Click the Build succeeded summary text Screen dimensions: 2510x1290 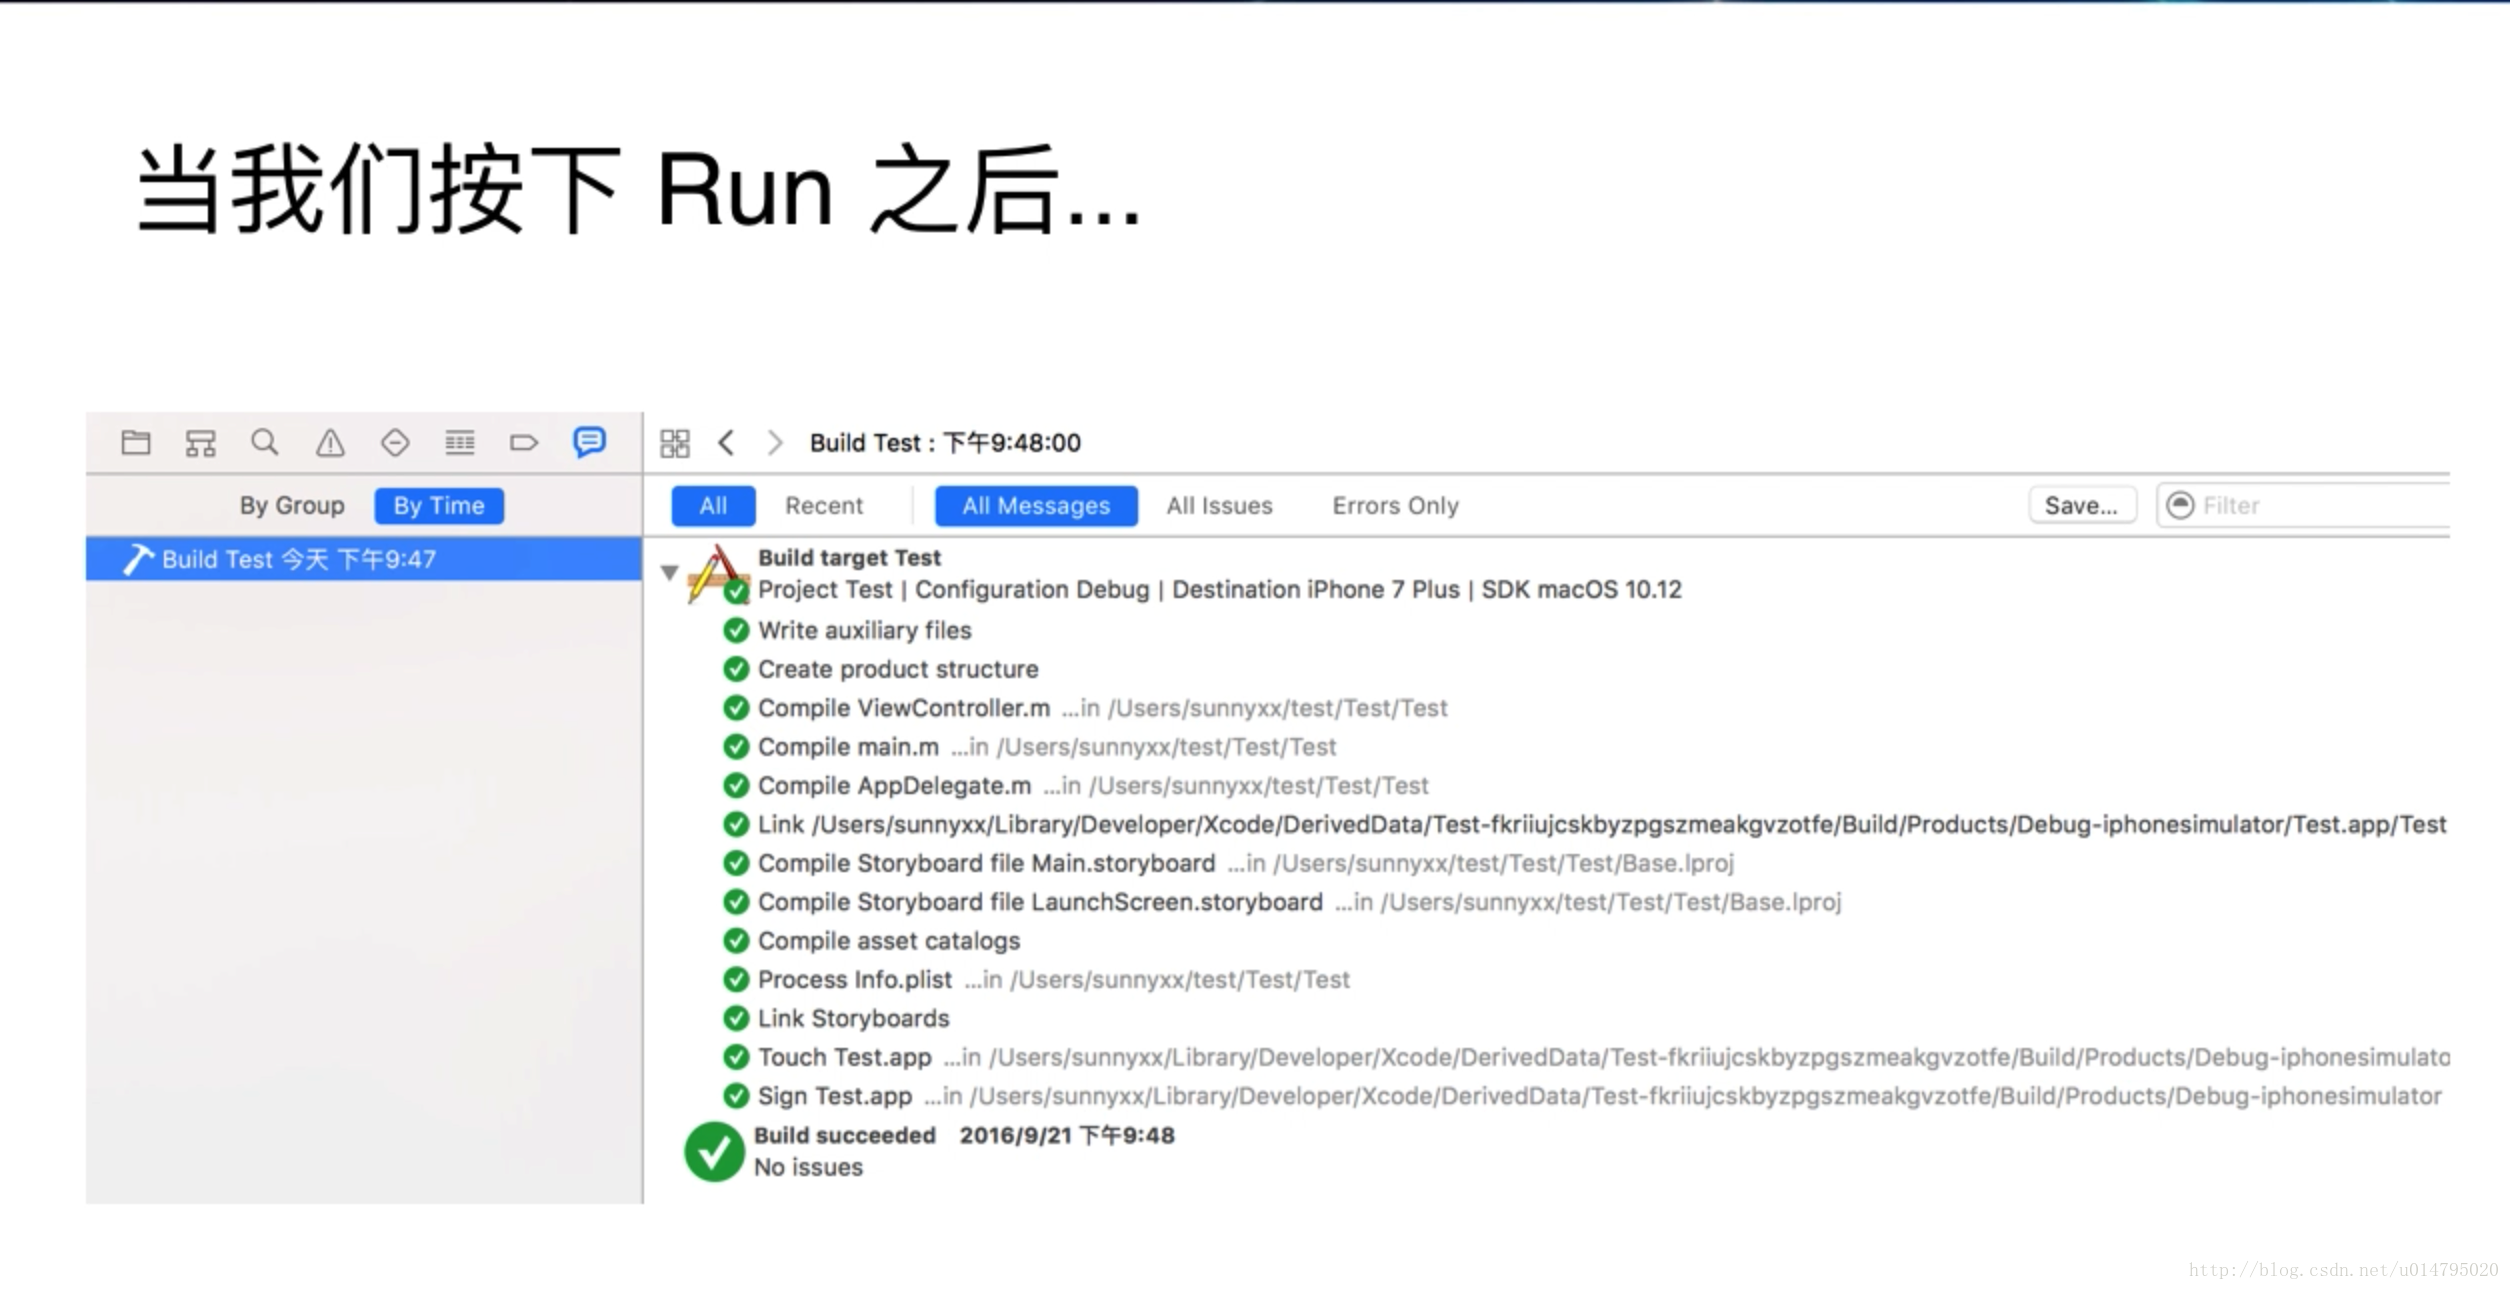pyautogui.click(x=964, y=1135)
